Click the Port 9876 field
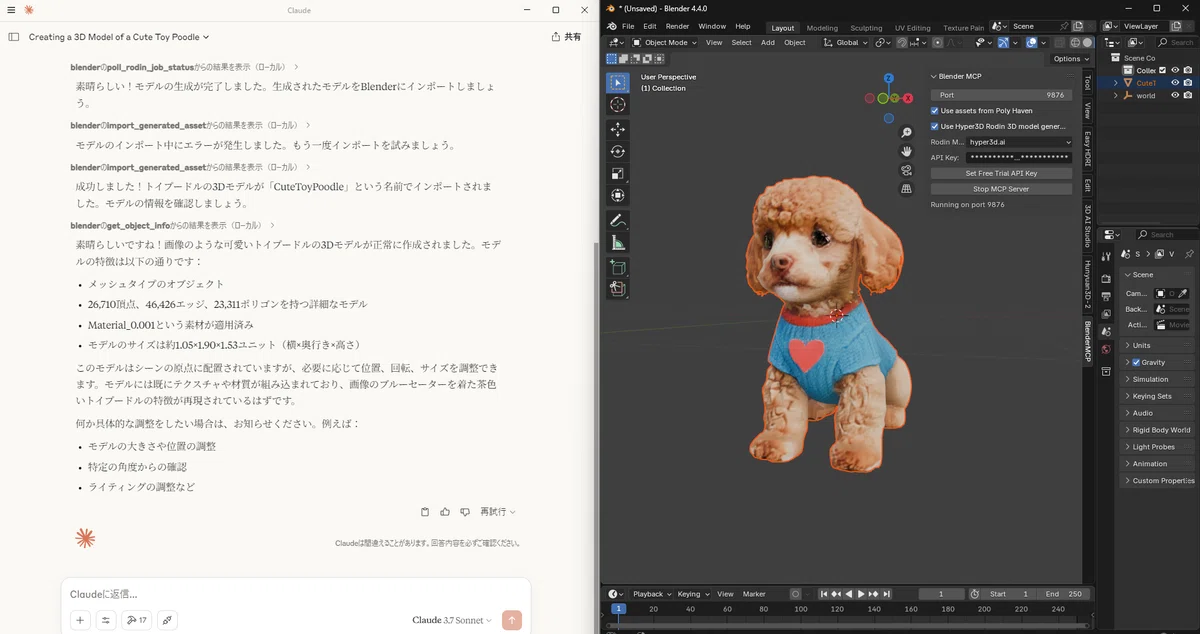1200x634 pixels. coord(1001,95)
